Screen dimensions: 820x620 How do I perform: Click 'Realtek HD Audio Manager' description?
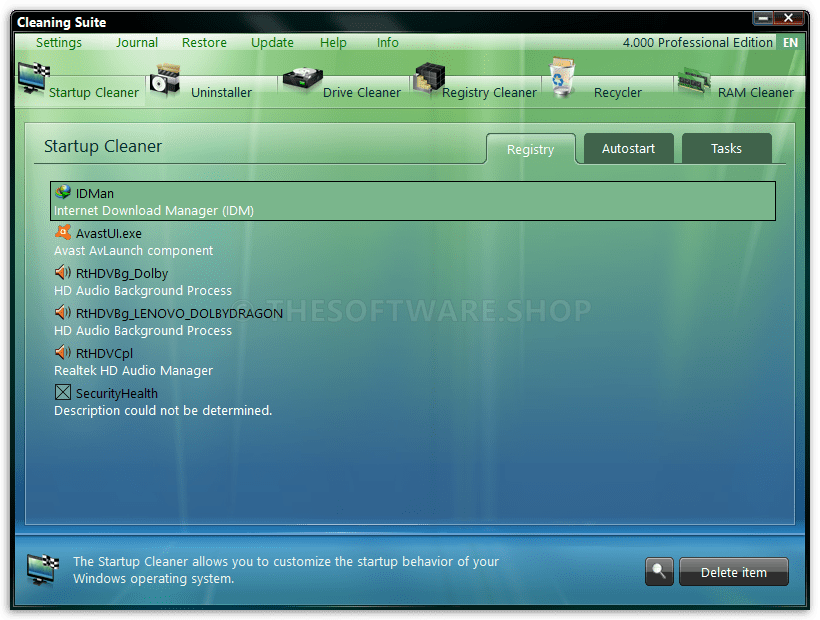[x=133, y=371]
